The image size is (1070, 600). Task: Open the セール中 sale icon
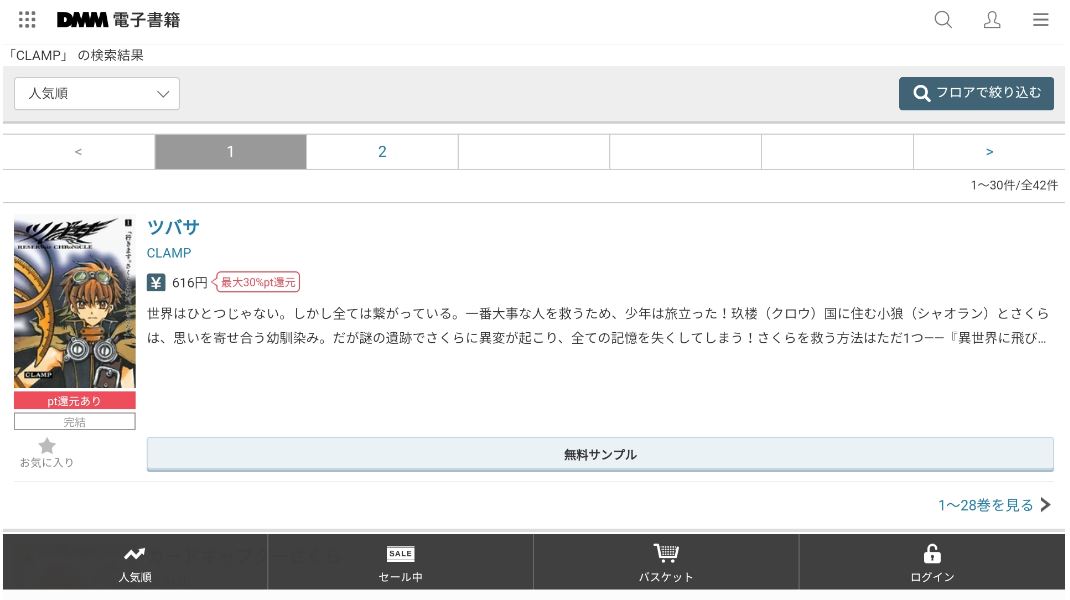click(x=400, y=554)
